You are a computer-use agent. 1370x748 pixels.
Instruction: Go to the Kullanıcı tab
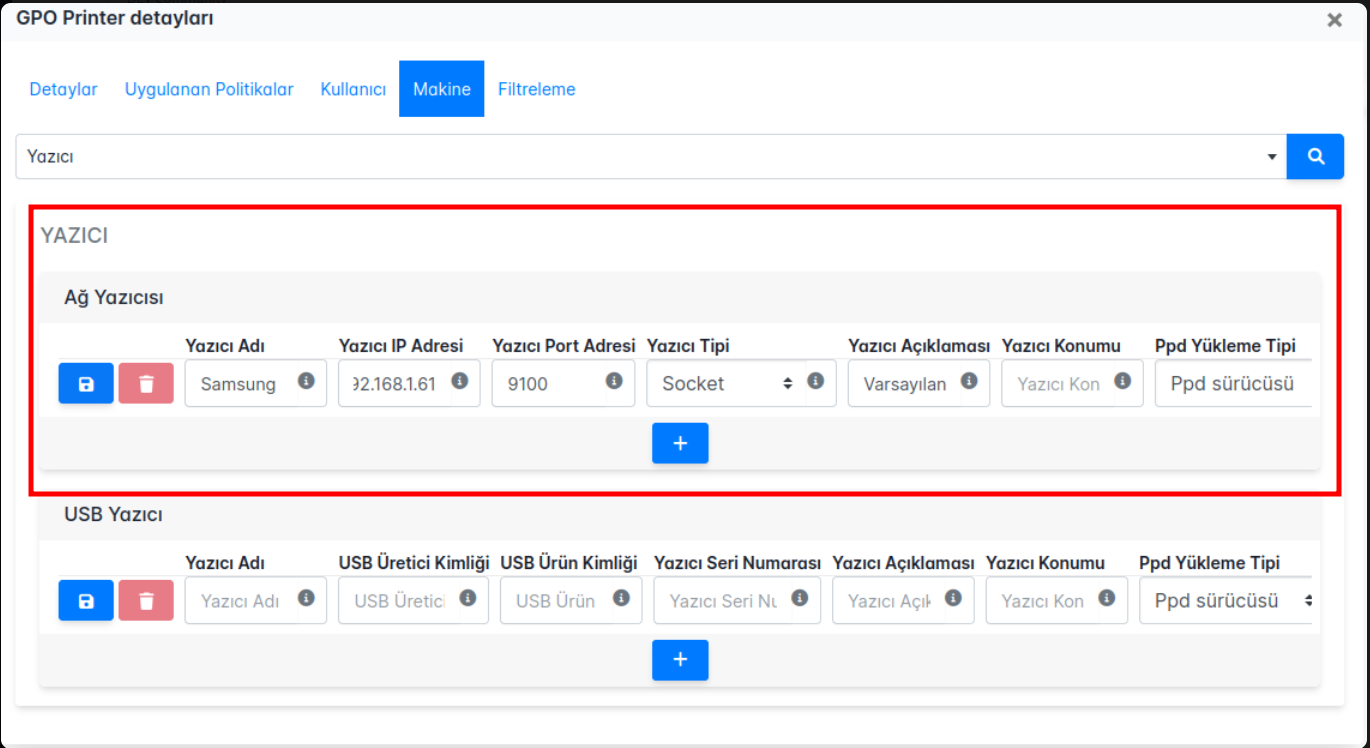(353, 89)
